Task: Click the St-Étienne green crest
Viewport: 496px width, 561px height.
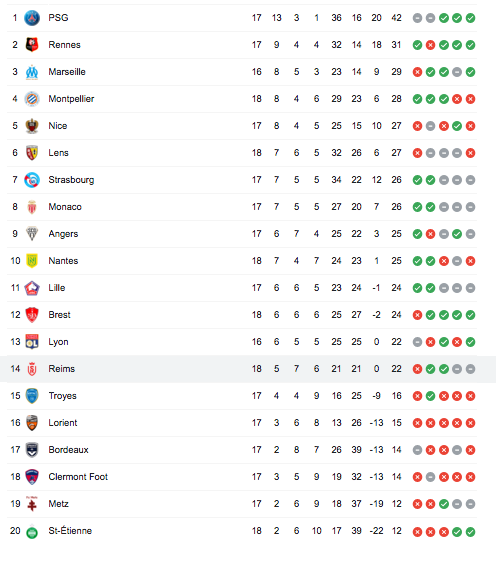Action: click(x=32, y=532)
